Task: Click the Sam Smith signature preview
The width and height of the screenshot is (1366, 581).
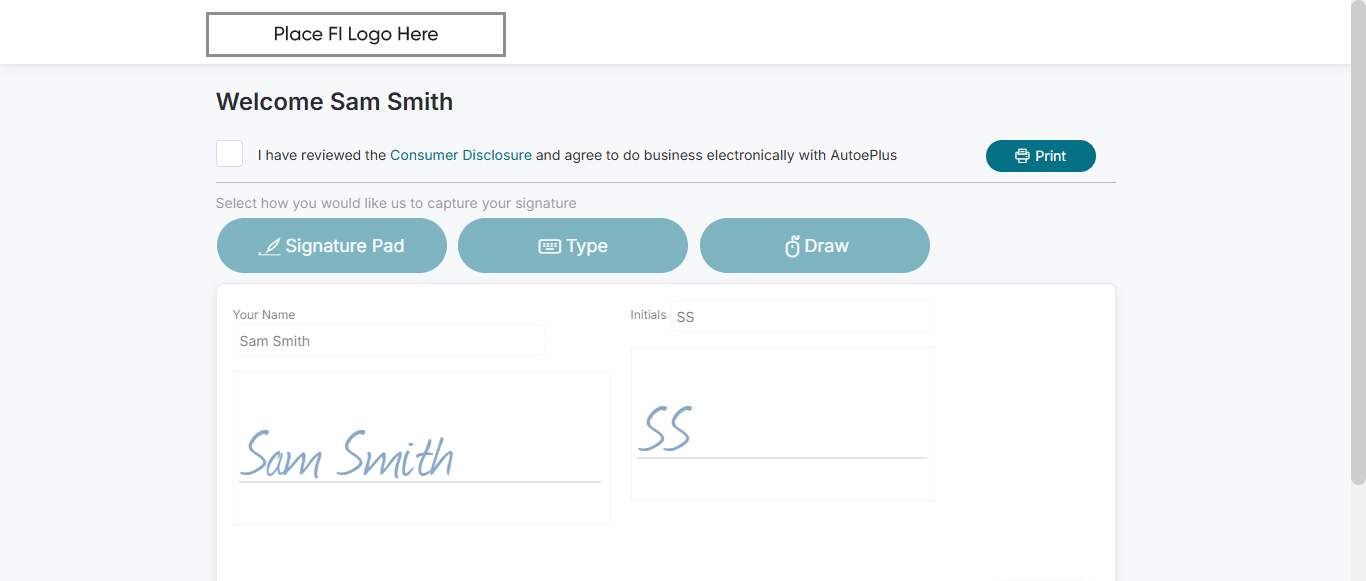Action: coord(421,448)
